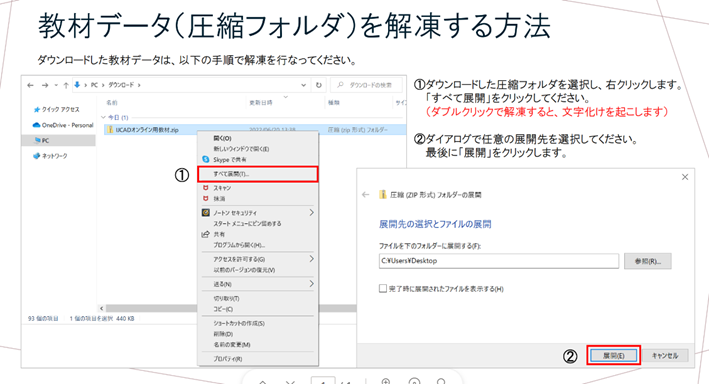This screenshot has height=384, width=709.
Task: Click the refresh button in Explorer
Action: 318,85
